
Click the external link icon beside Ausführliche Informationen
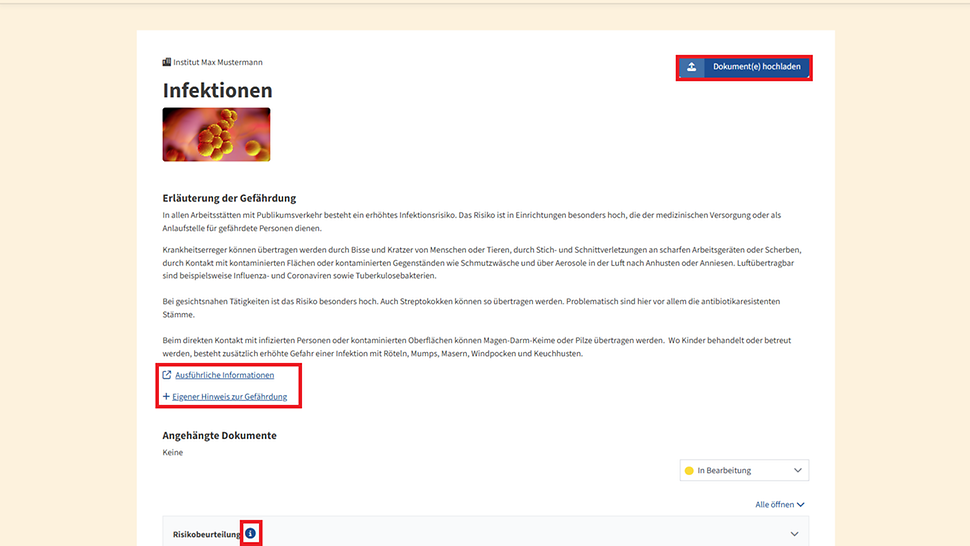(x=167, y=375)
